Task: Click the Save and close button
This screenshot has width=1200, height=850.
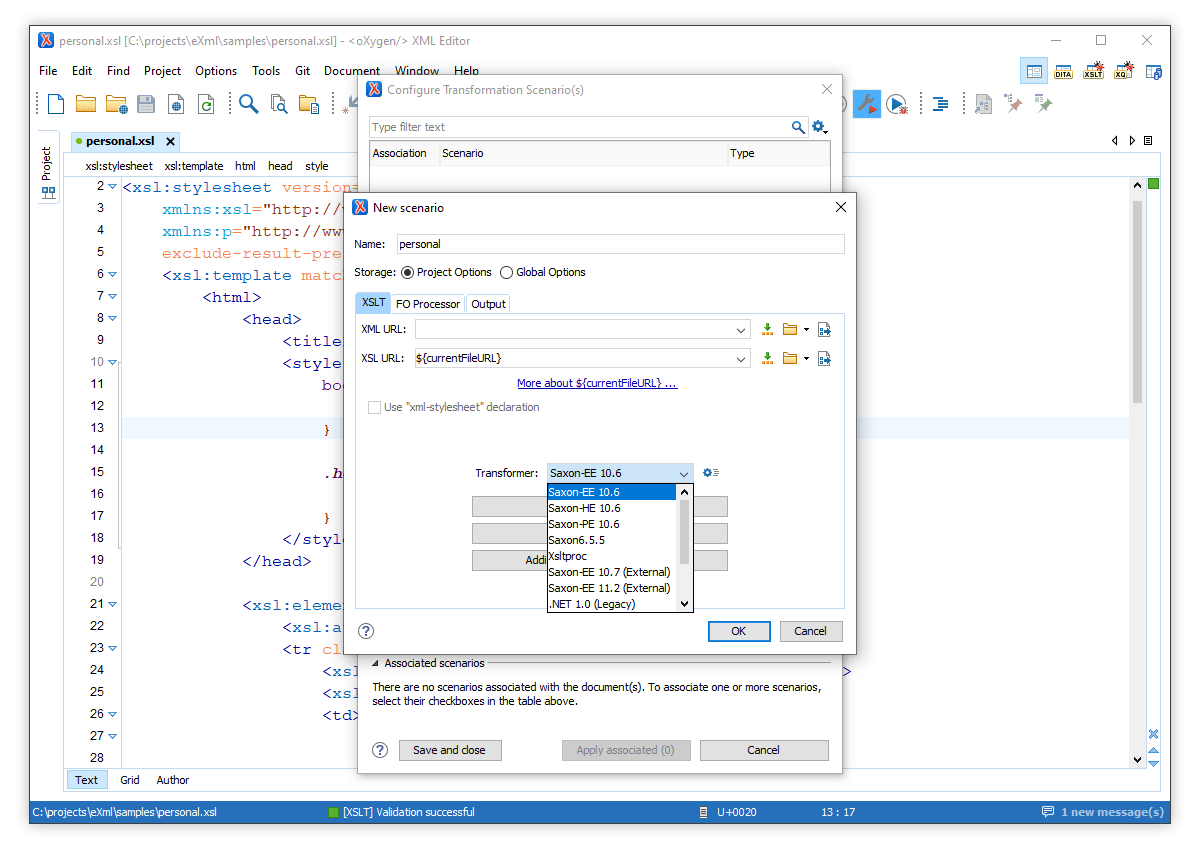Action: [450, 750]
